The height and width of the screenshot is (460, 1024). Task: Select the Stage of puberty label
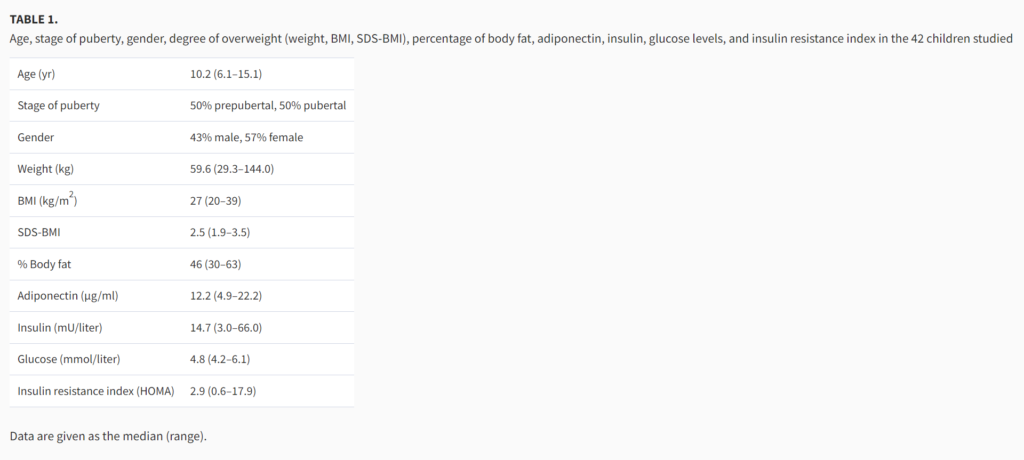pos(58,105)
